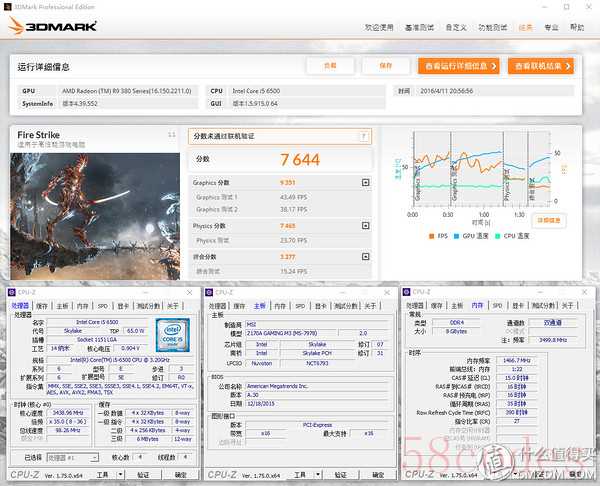Click the DDR4 memory type field
Screen dimensions: 600x486
[x=457, y=323]
